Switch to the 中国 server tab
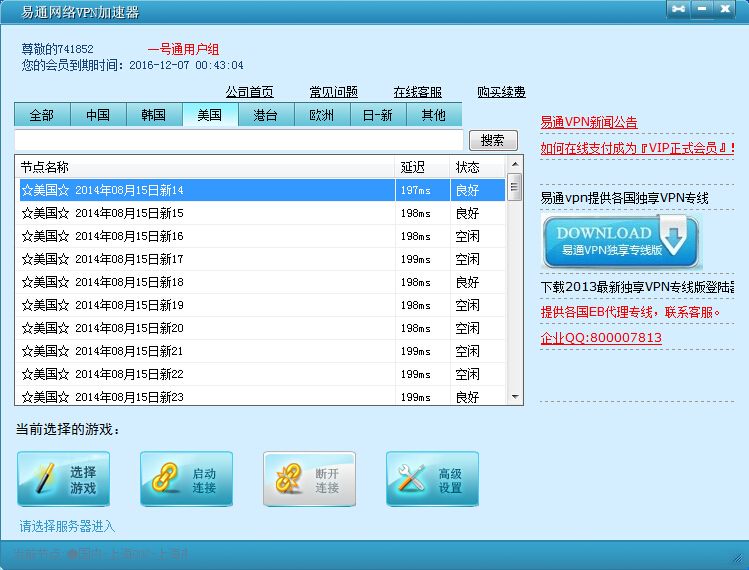 click(x=98, y=115)
